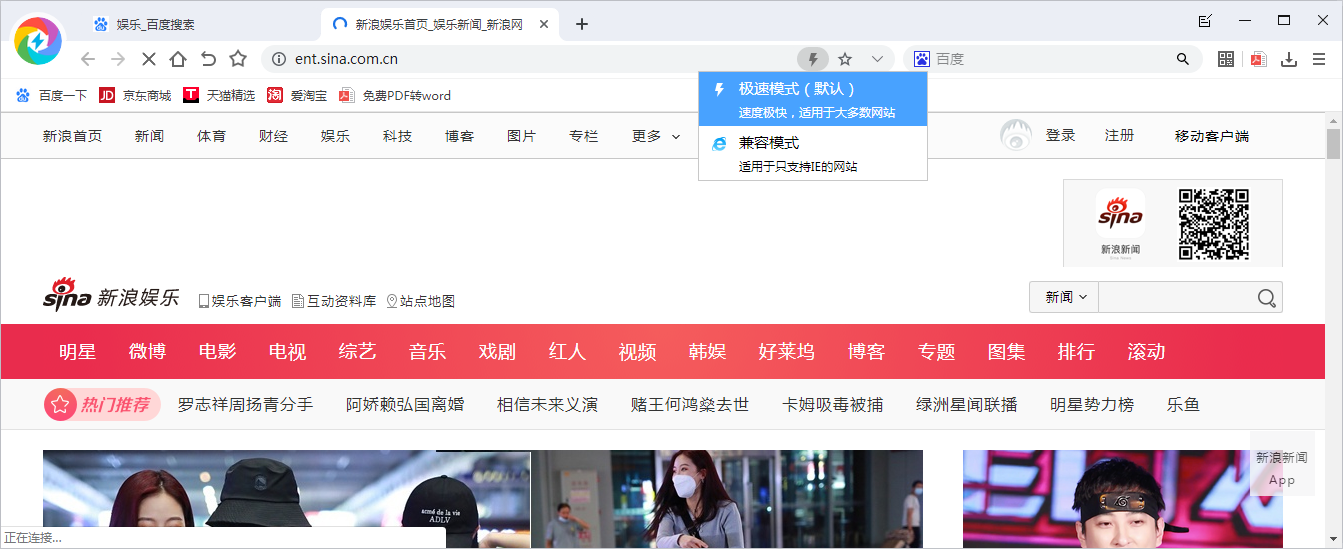The height and width of the screenshot is (549, 1343).
Task: Open 百度一下 bookmark
Action: 51,96
